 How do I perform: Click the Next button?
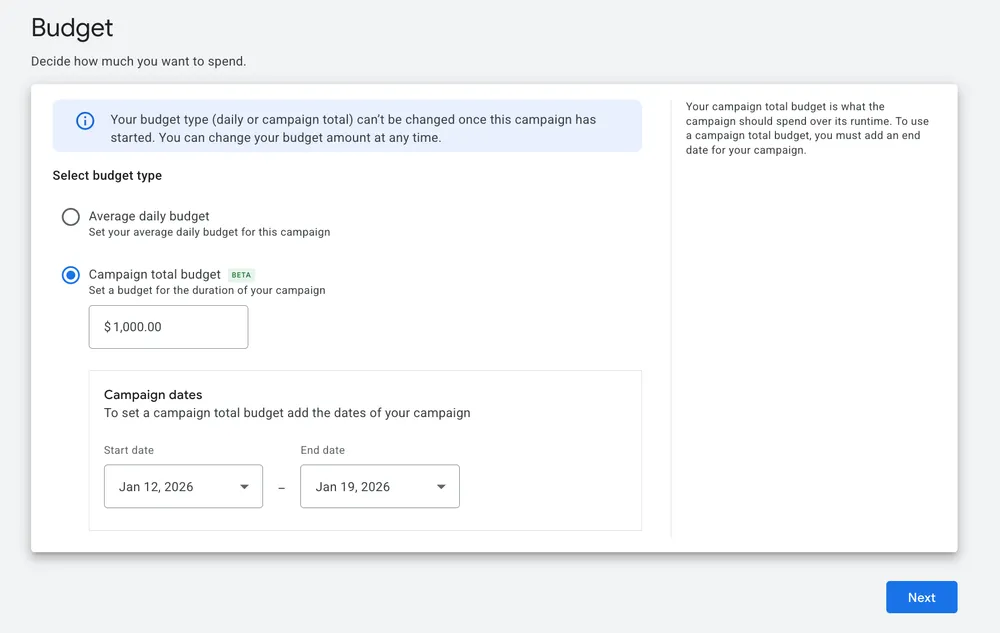(921, 597)
